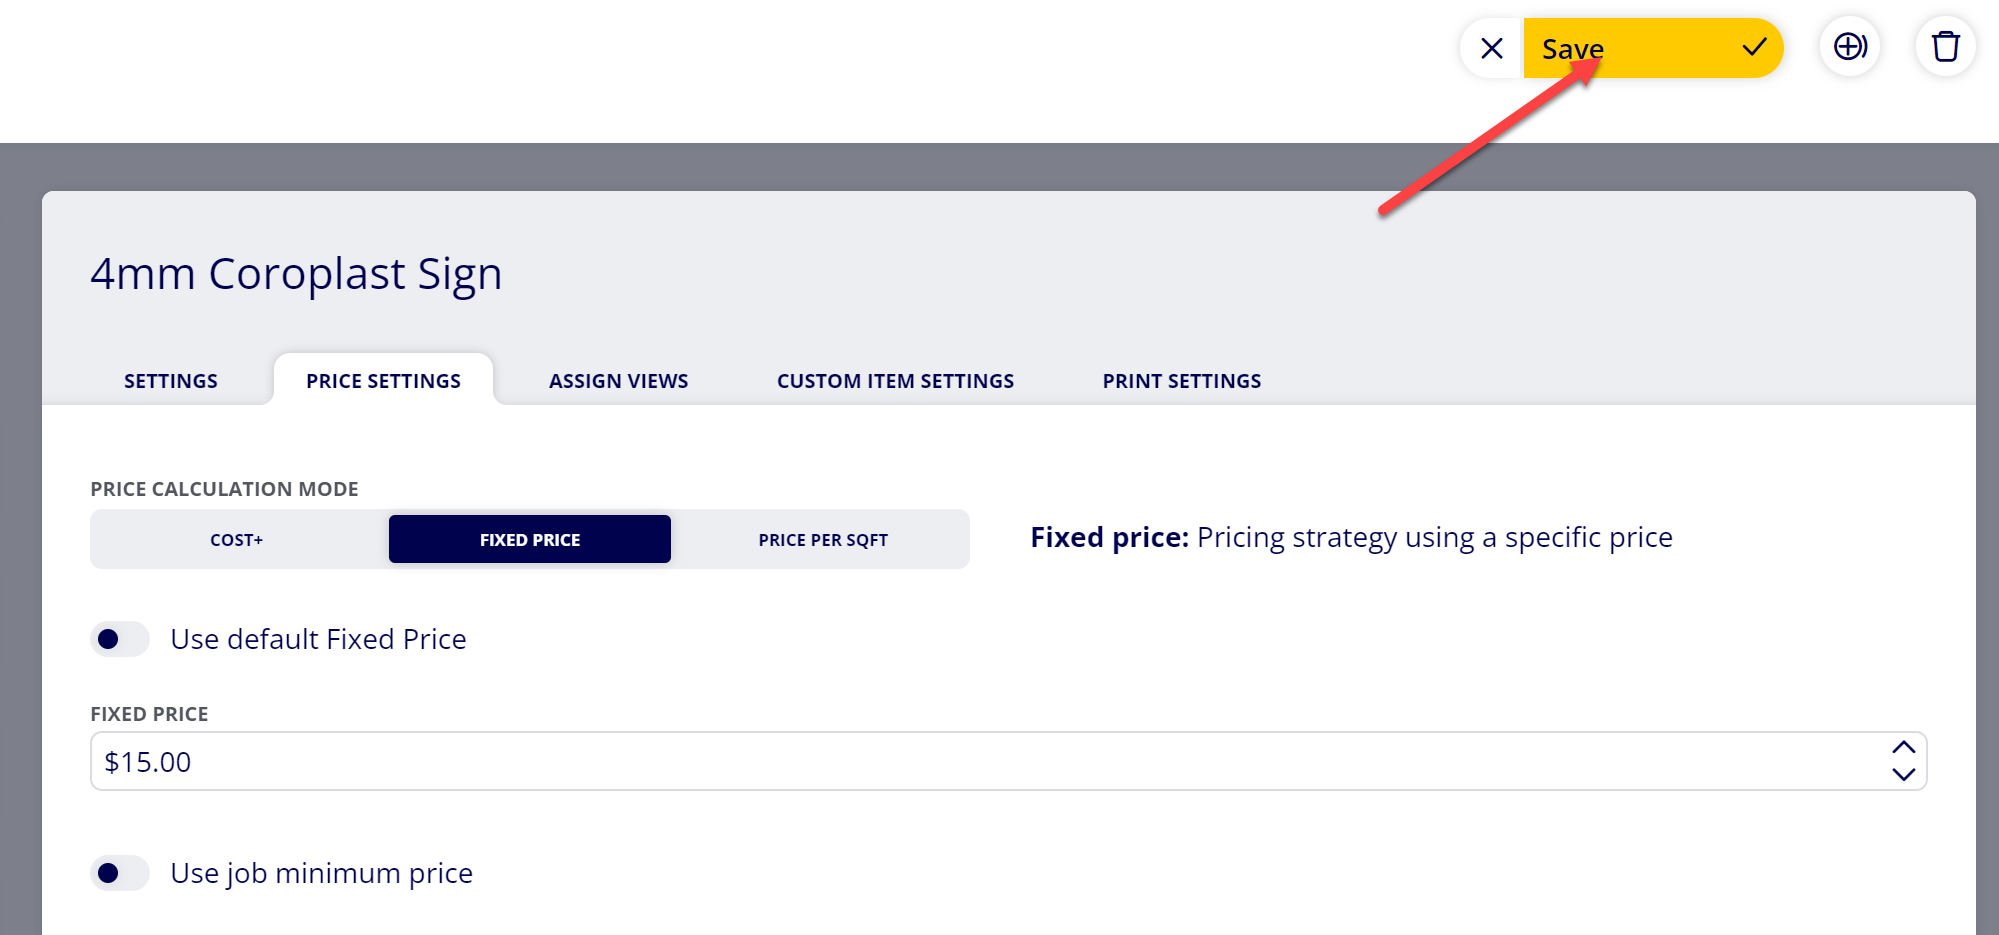Click the yellow Save button
Screen dimensions: 1999x935
click(1653, 48)
